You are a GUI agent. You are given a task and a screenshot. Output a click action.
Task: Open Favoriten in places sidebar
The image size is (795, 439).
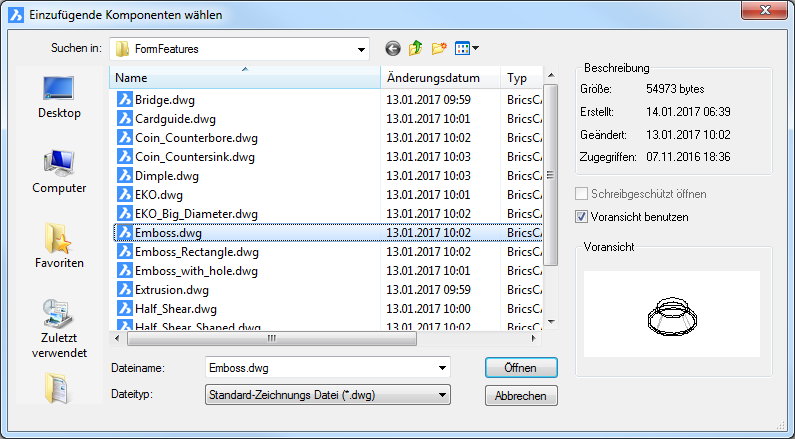(x=59, y=246)
